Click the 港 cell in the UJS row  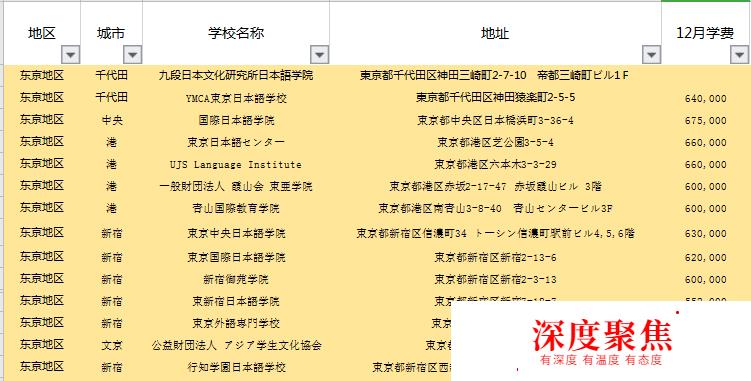click(x=112, y=164)
